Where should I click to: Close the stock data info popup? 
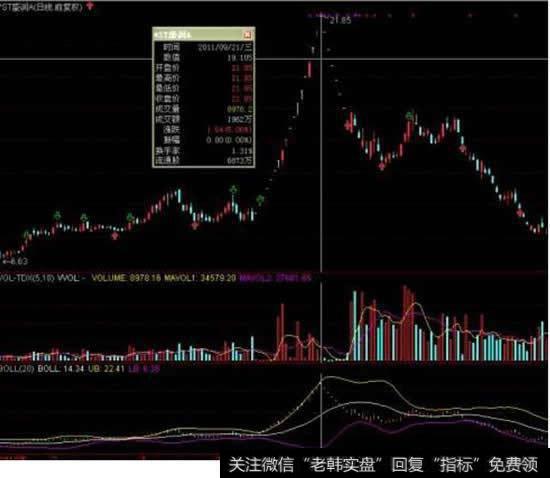pos(247,34)
